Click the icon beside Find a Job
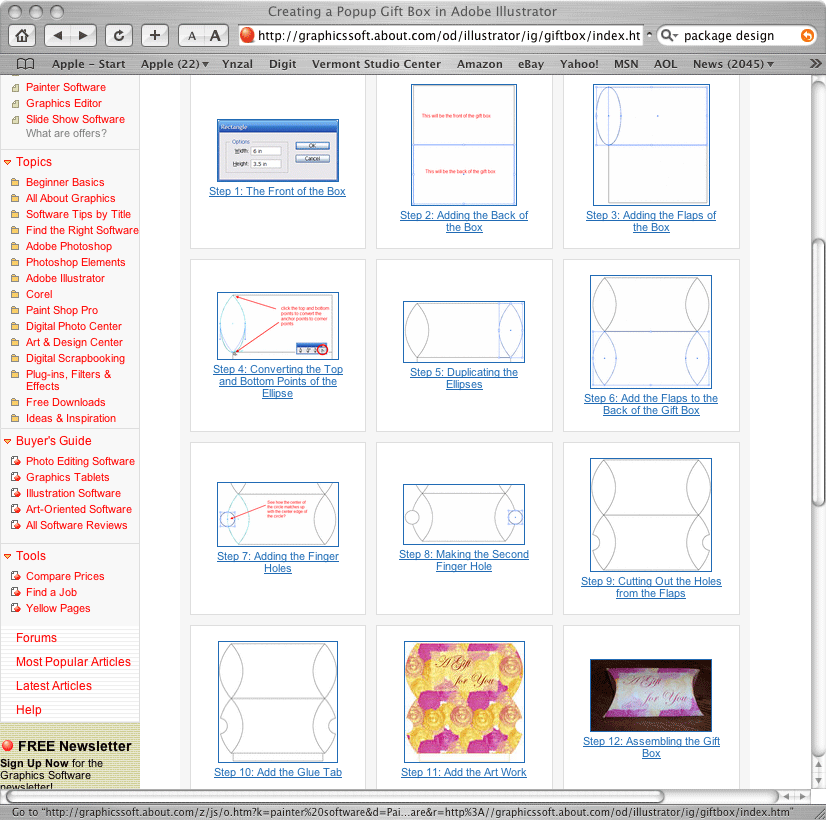The height and width of the screenshot is (820, 826). point(16,592)
